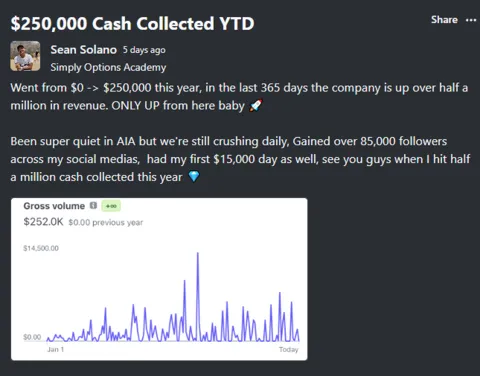Click the $14,500.00 y-axis label
The width and height of the screenshot is (480, 376).
tap(41, 248)
